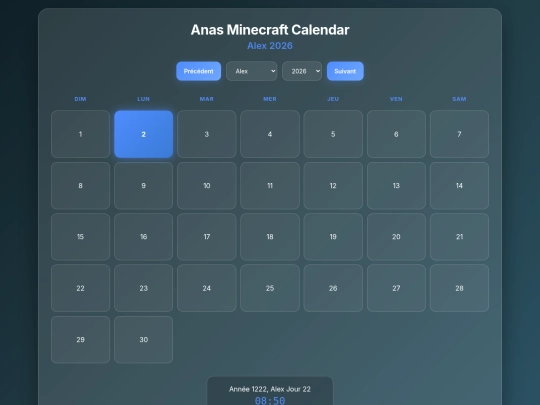The width and height of the screenshot is (540, 405).
Task: Click the SAM weekday header
Action: (x=459, y=99)
